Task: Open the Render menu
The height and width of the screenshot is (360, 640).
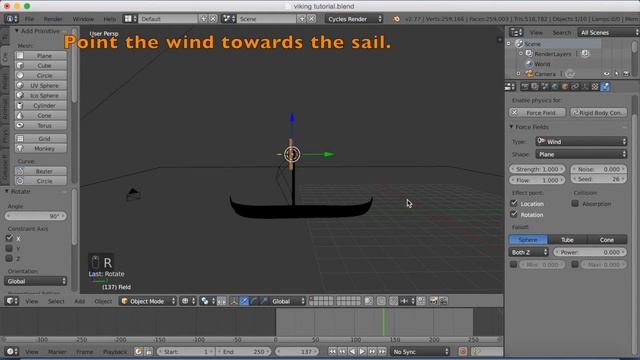Action: point(53,19)
